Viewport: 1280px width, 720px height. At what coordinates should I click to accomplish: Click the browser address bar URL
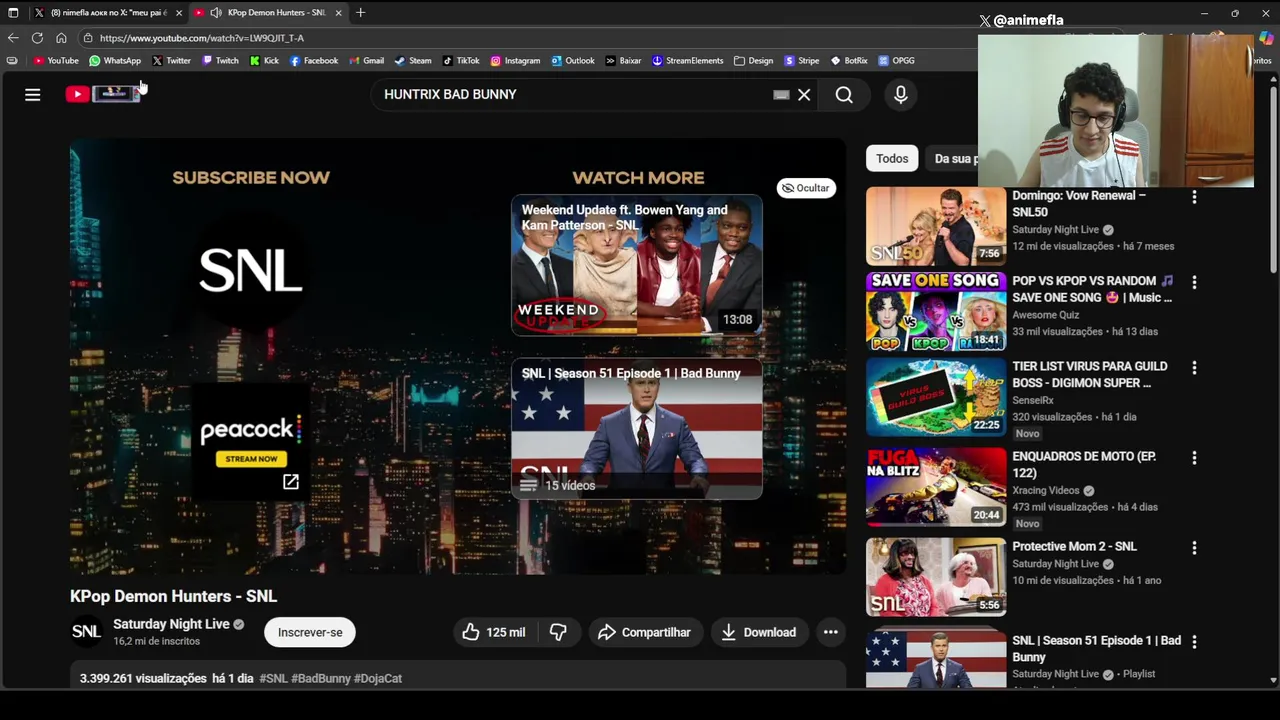202,38
